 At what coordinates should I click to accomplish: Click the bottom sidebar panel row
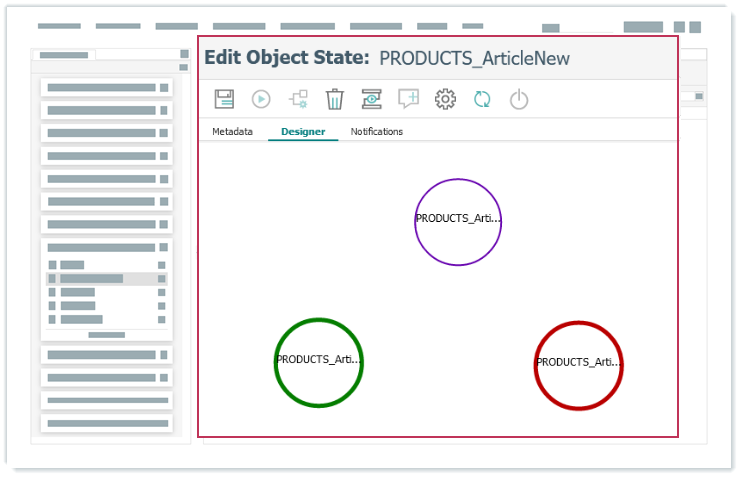tap(106, 423)
